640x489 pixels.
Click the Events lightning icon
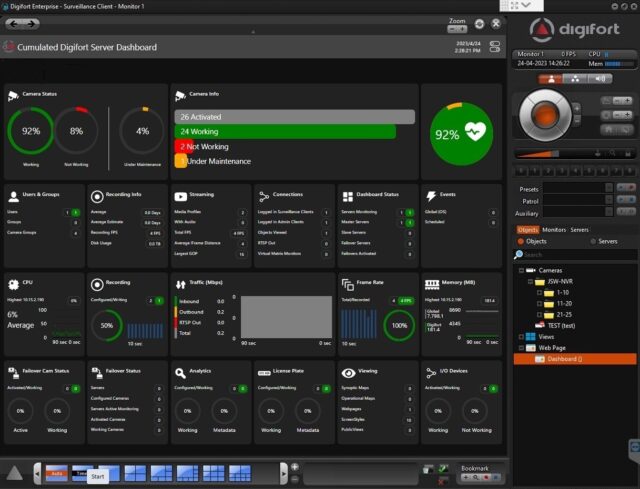click(x=431, y=196)
